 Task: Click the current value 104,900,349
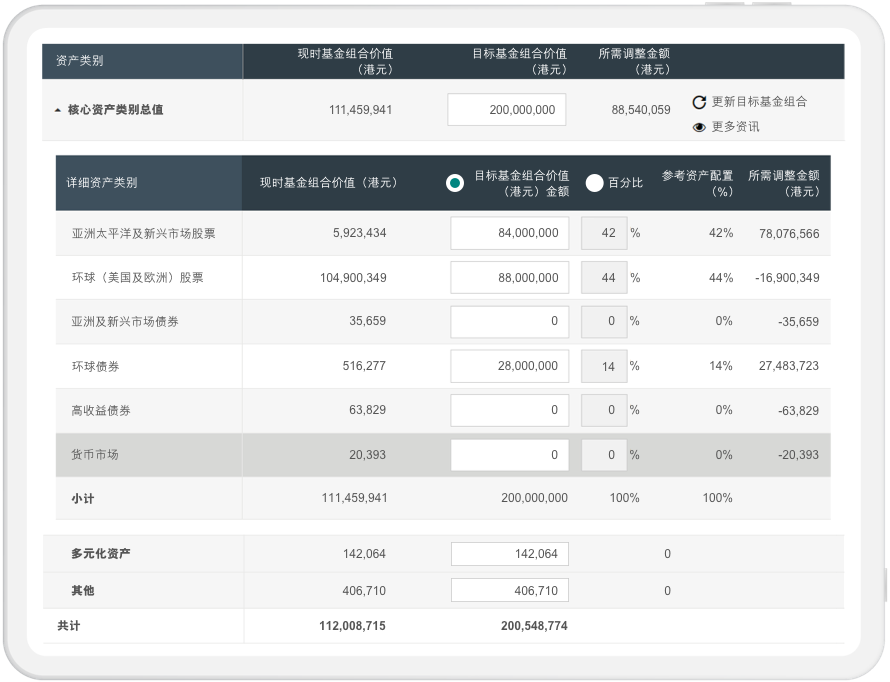pos(353,278)
